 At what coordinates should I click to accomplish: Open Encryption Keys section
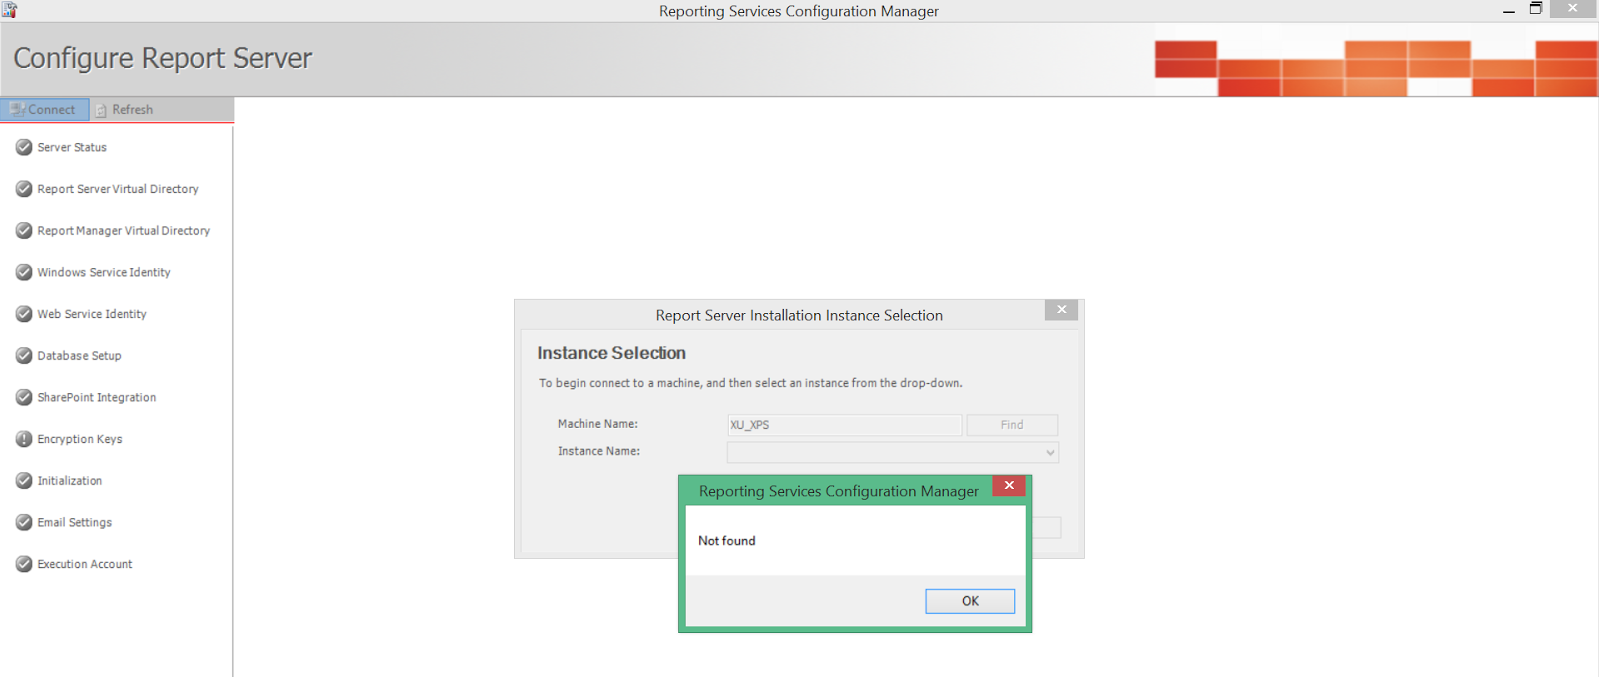(x=80, y=439)
